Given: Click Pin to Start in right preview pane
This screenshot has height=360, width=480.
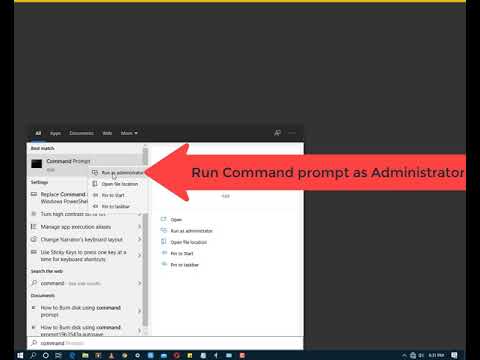Looking at the screenshot, I should point(182,254).
